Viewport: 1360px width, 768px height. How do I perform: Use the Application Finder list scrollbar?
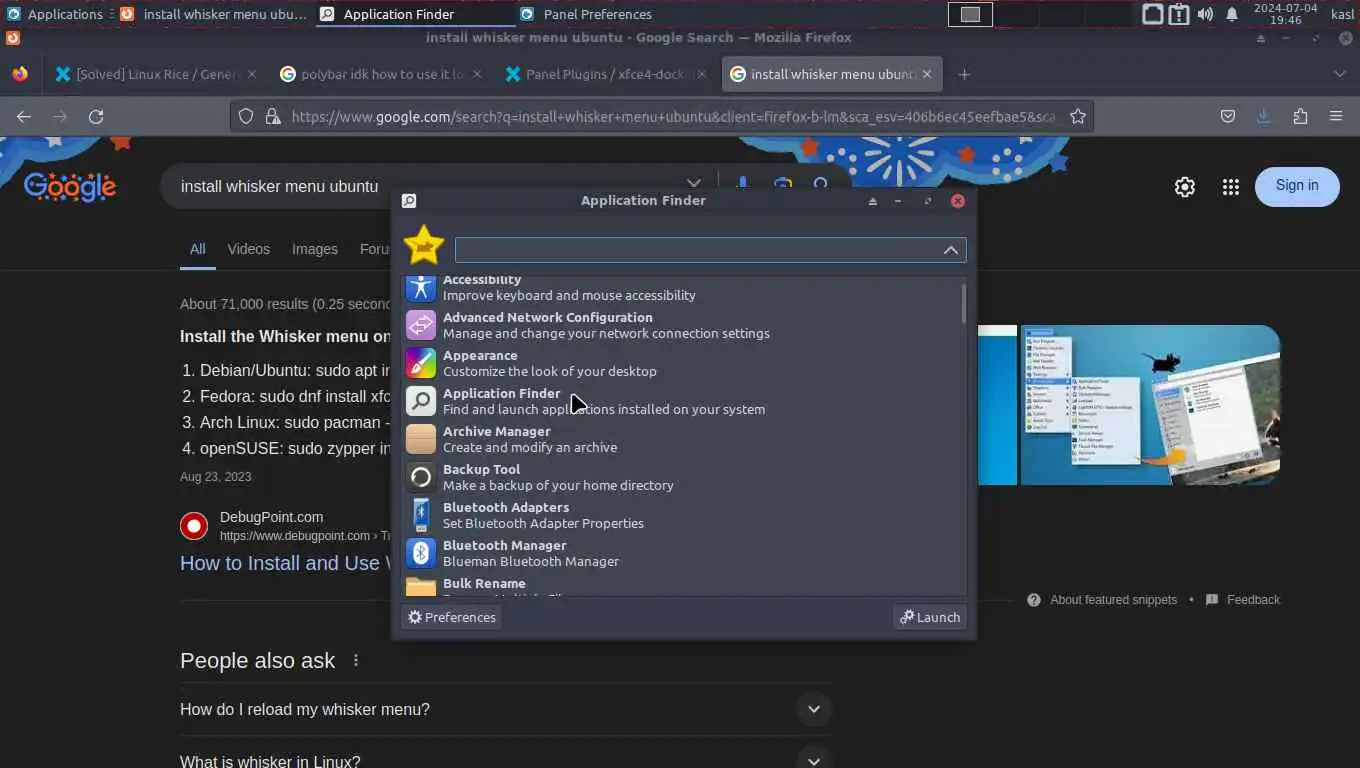pyautogui.click(x=964, y=304)
